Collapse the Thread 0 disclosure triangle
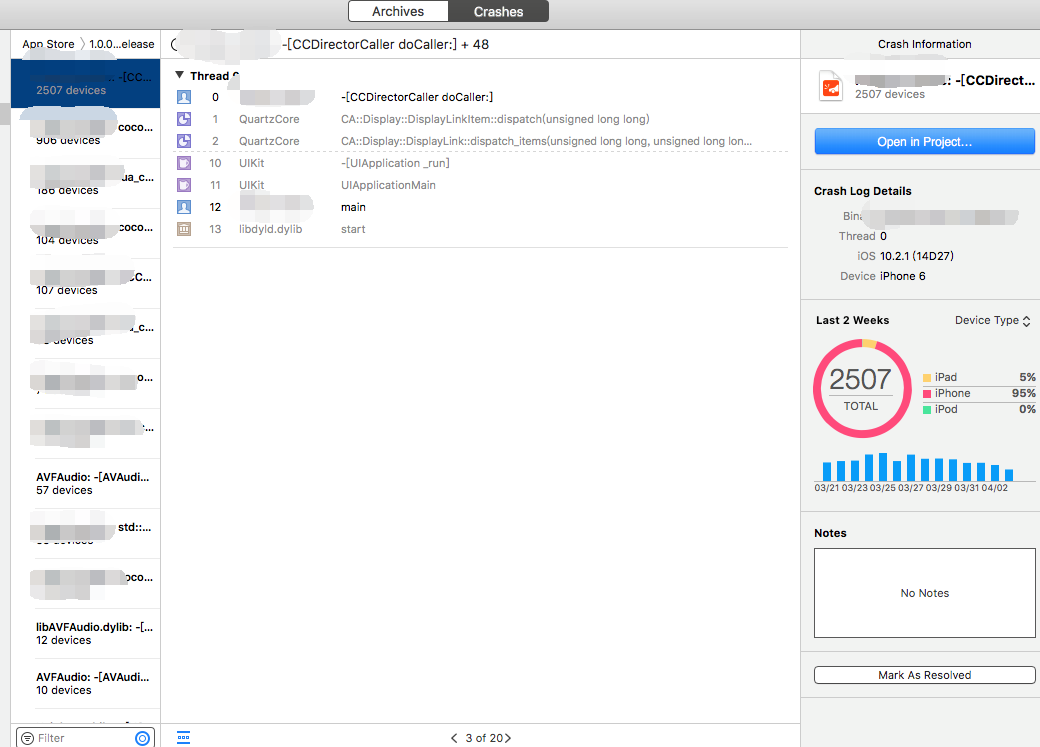Image resolution: width=1040 pixels, height=747 pixels. coord(180,75)
